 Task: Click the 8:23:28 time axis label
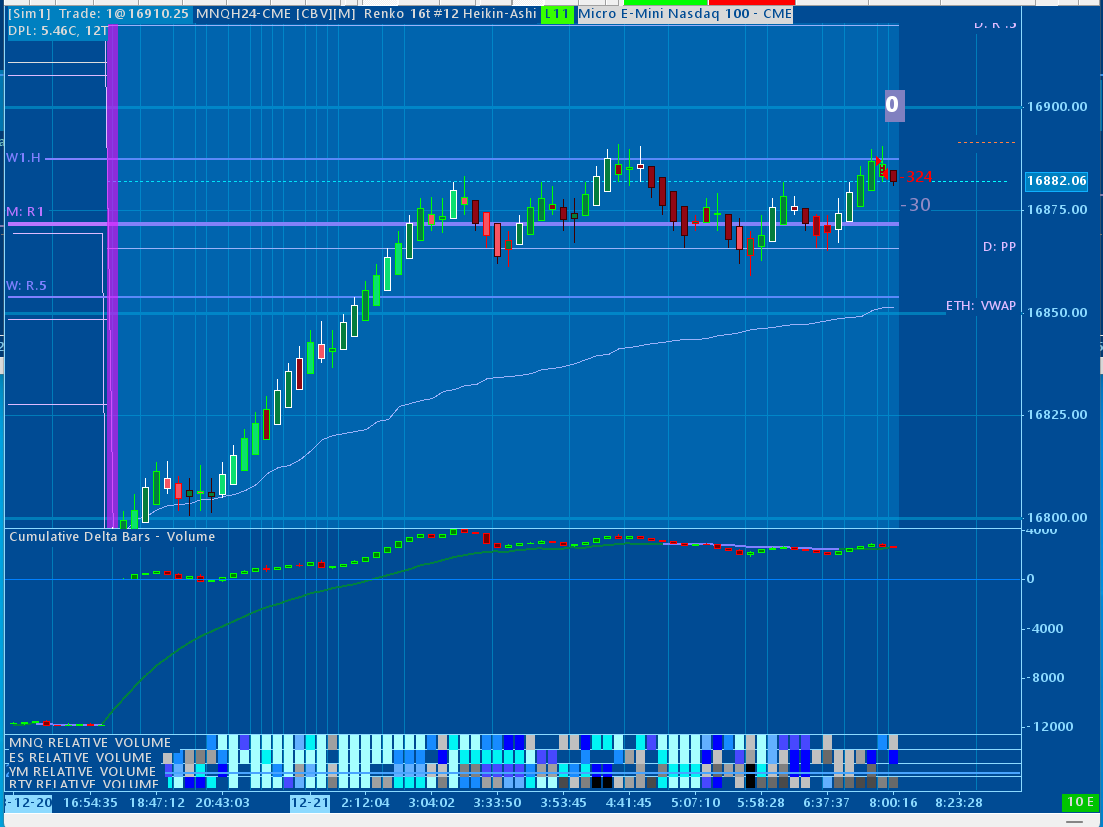point(959,802)
